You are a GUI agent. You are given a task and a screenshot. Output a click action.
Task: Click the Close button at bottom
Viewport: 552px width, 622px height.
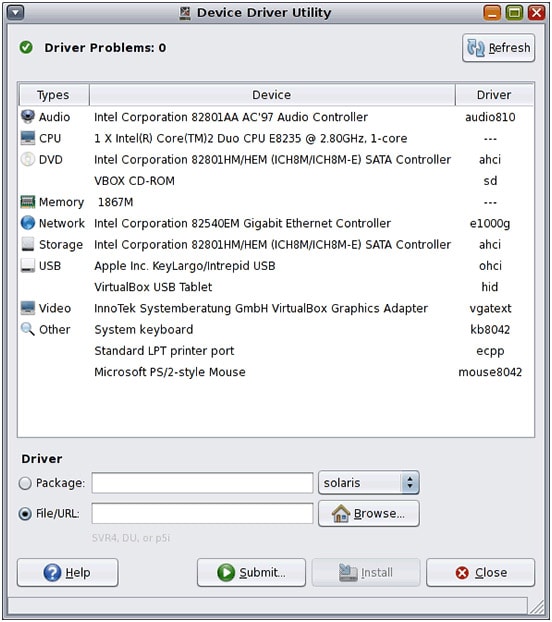click(x=481, y=572)
